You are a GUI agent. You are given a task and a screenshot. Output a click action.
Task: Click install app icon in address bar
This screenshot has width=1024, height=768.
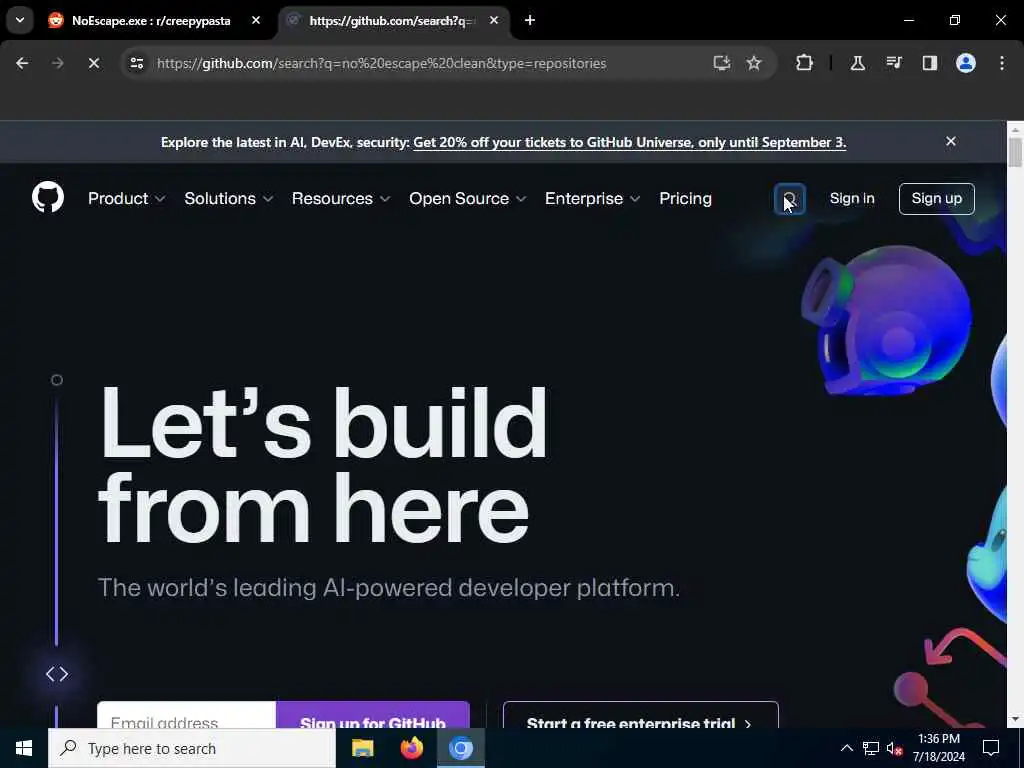coord(722,63)
